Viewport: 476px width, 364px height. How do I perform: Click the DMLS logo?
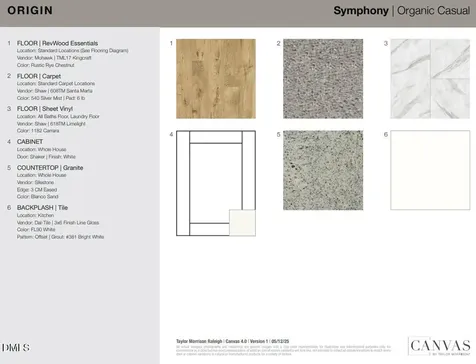click(16, 348)
